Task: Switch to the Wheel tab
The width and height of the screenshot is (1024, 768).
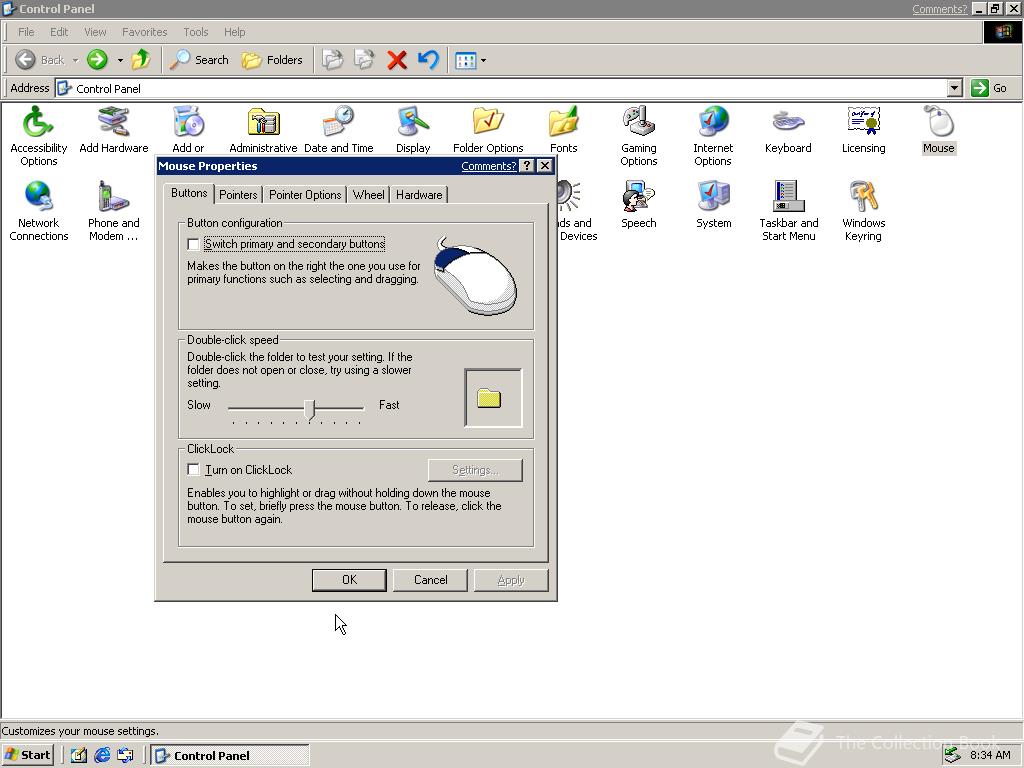Action: coord(368,195)
